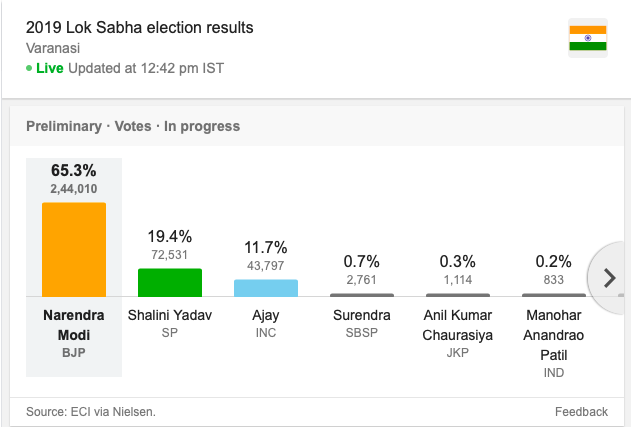Click the 65.3% vote share figure

click(x=74, y=171)
